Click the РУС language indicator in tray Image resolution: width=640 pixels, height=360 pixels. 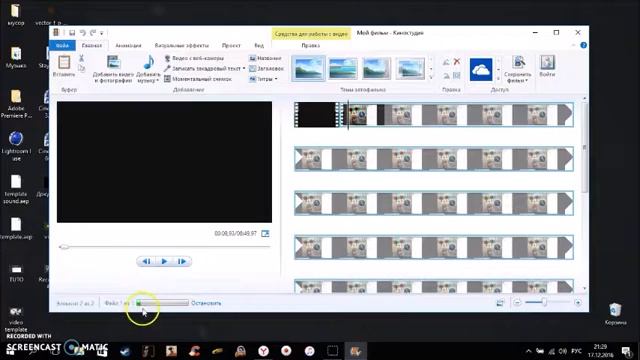pos(576,351)
